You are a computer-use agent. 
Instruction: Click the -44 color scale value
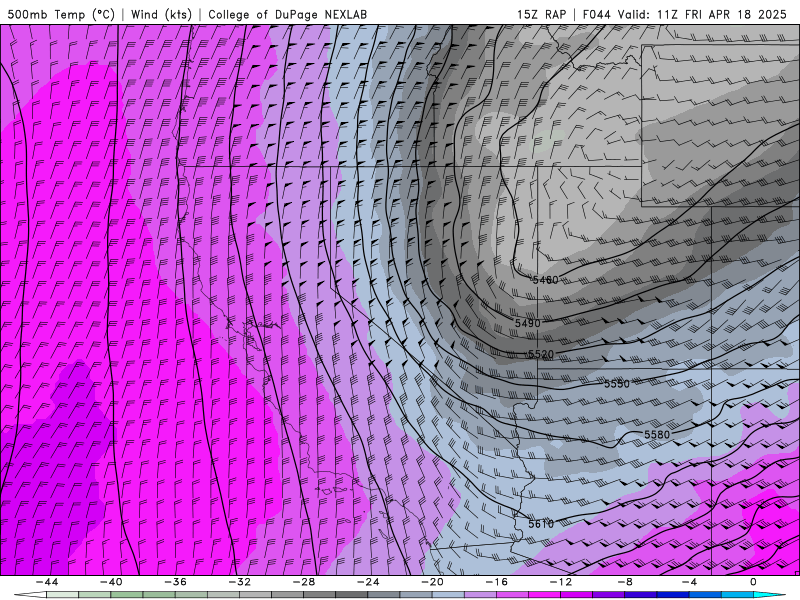pos(47,582)
